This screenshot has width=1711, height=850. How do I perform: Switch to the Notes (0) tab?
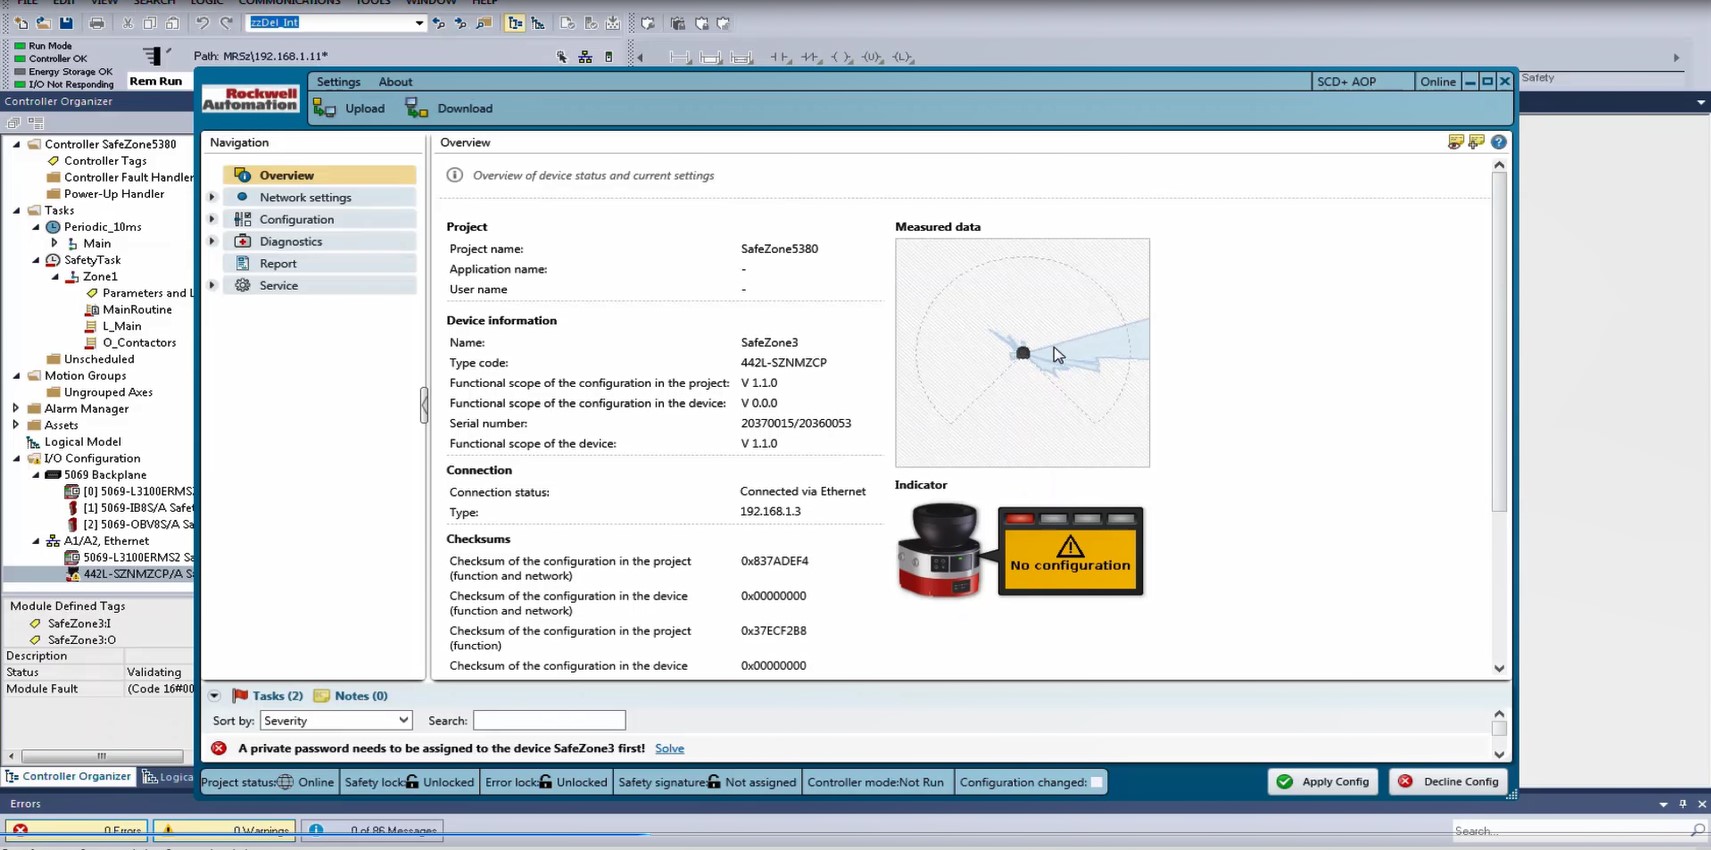[x=361, y=695]
